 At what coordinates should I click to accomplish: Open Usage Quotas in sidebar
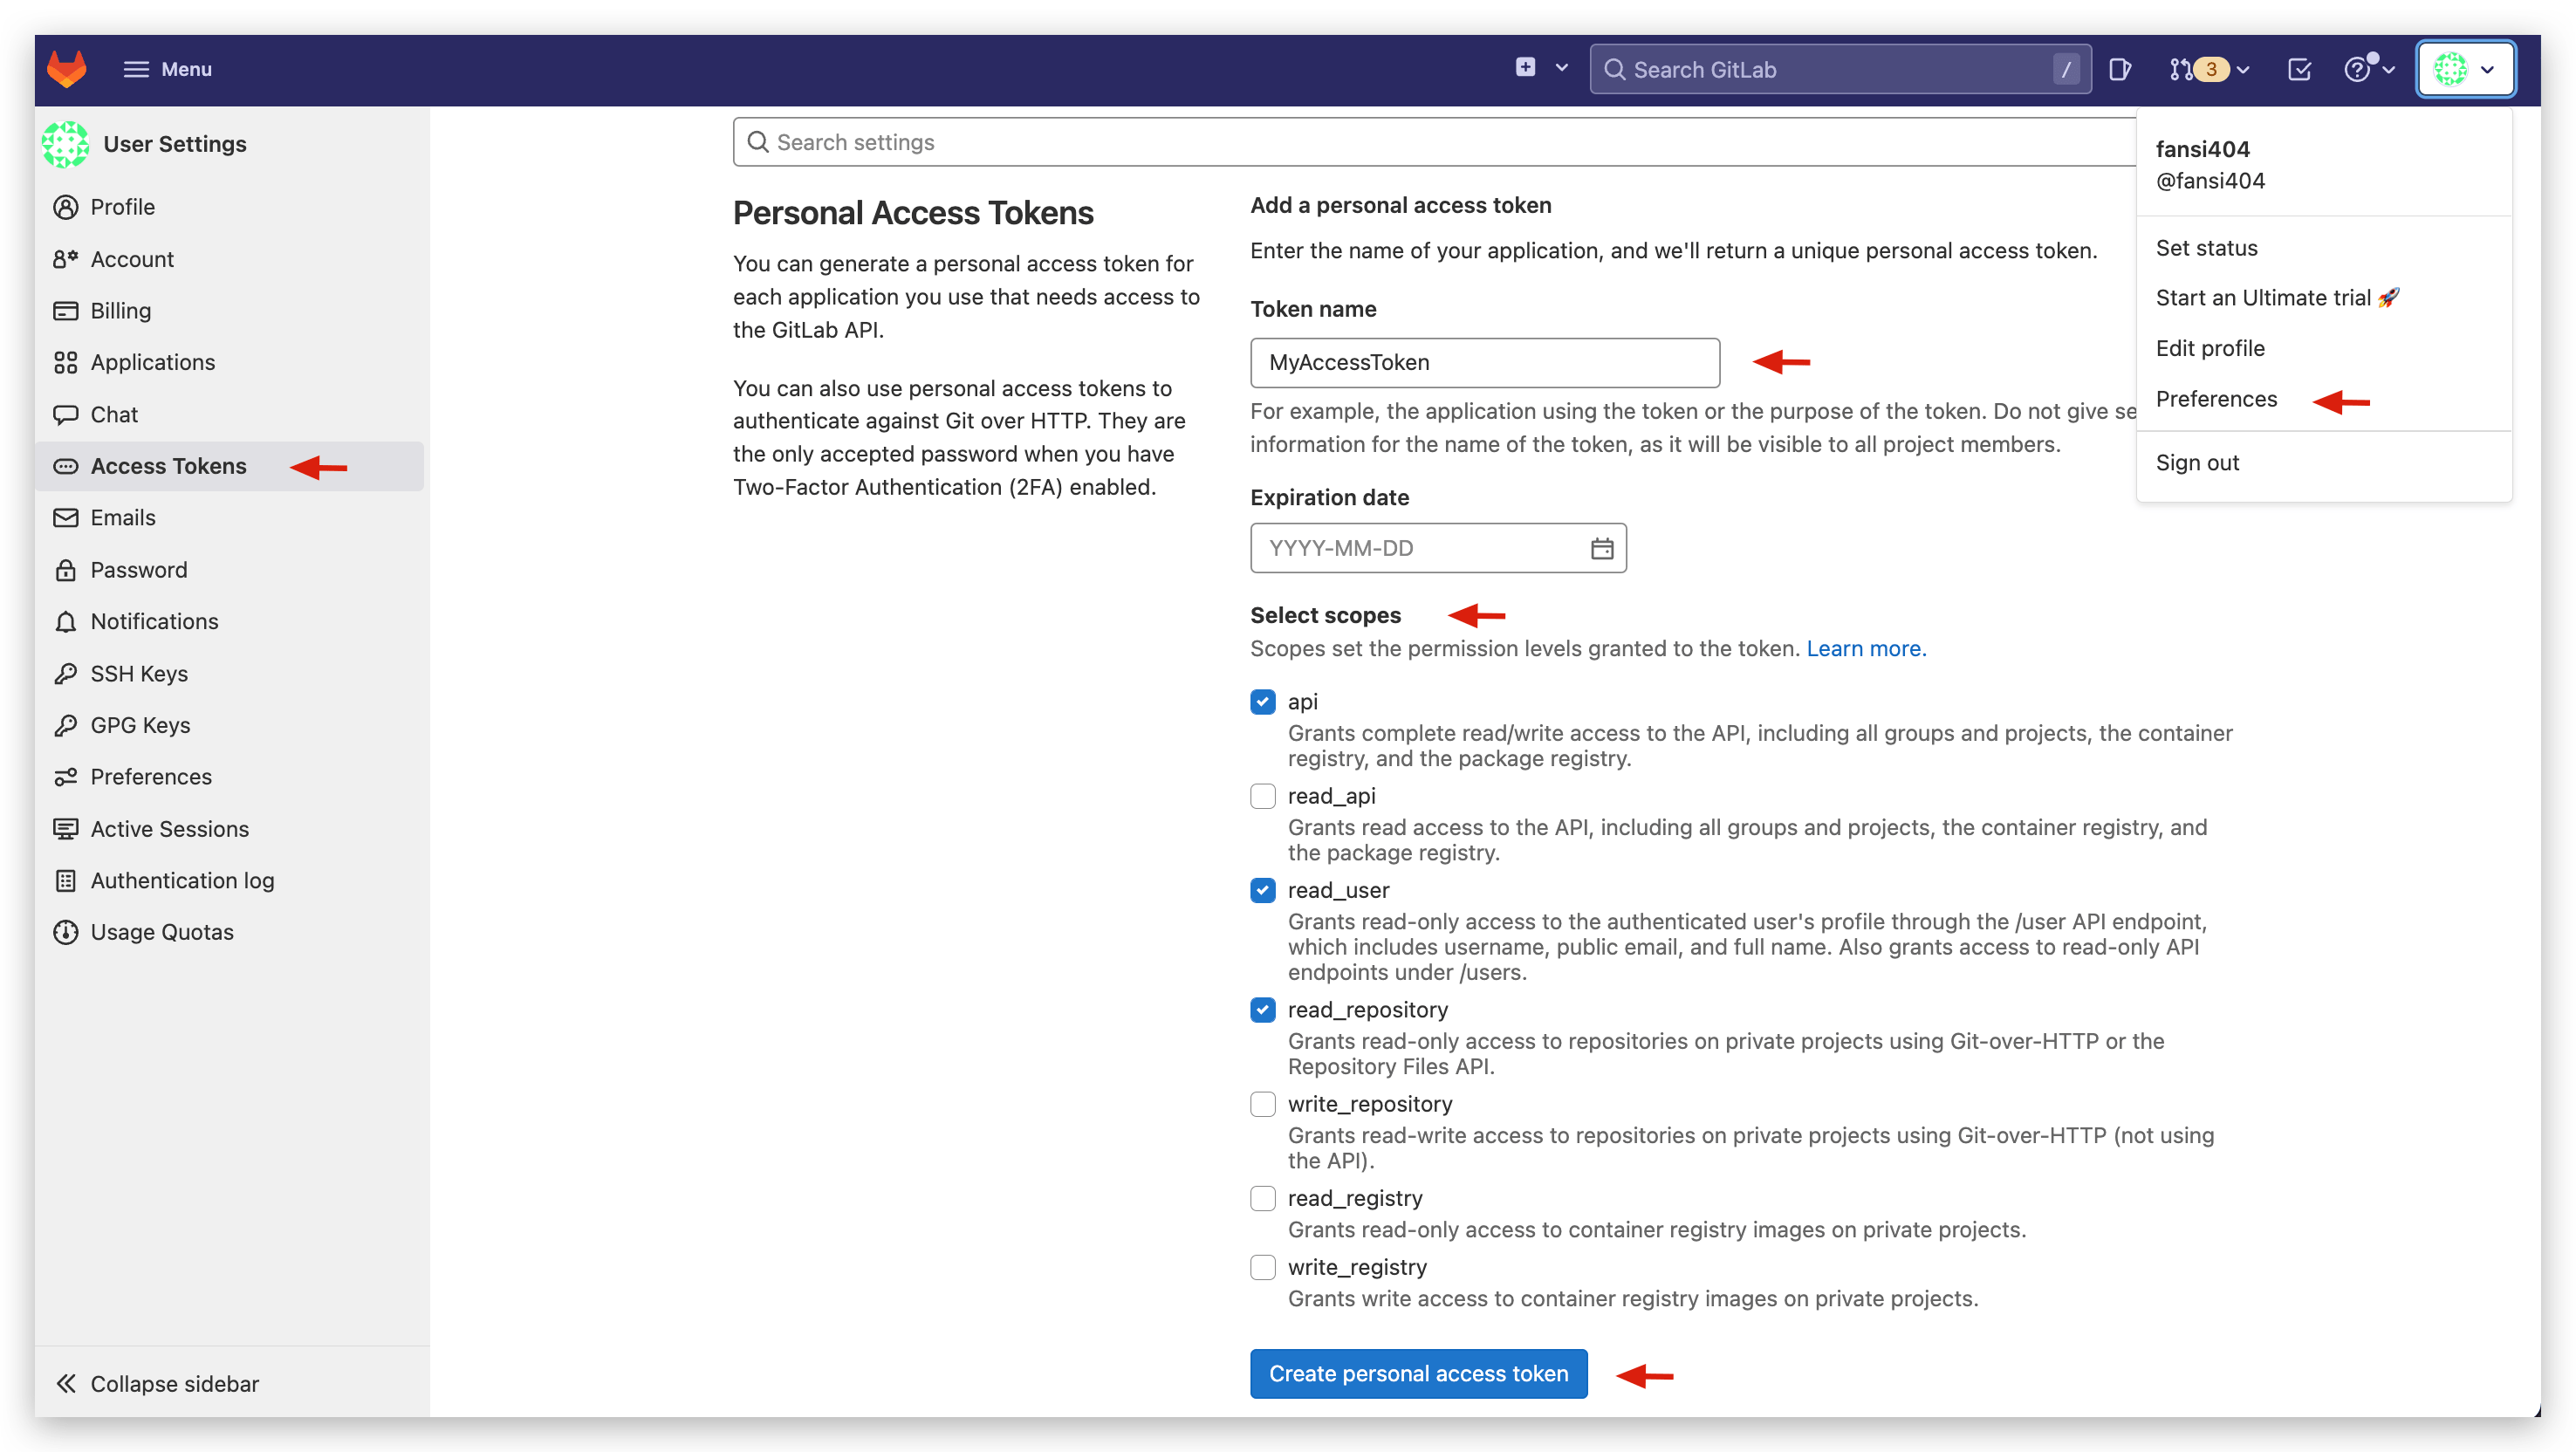pos(162,932)
